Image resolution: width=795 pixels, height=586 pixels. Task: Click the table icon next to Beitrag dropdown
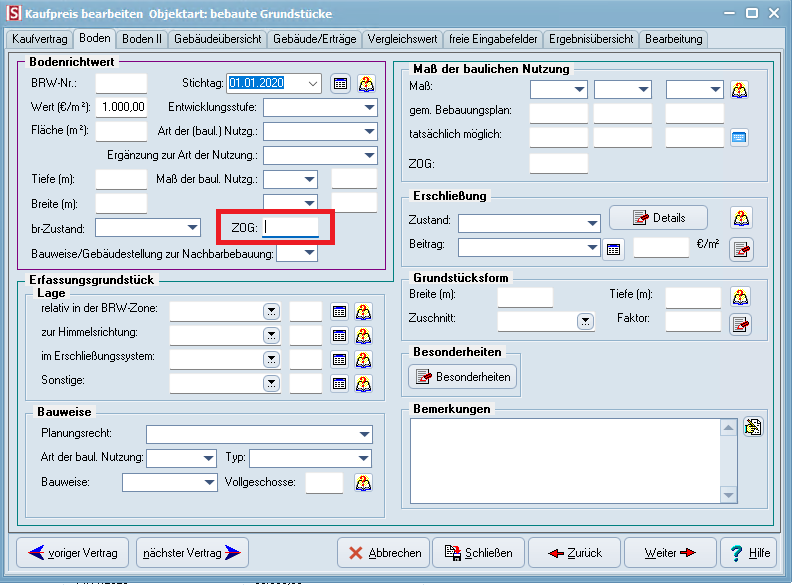point(614,248)
